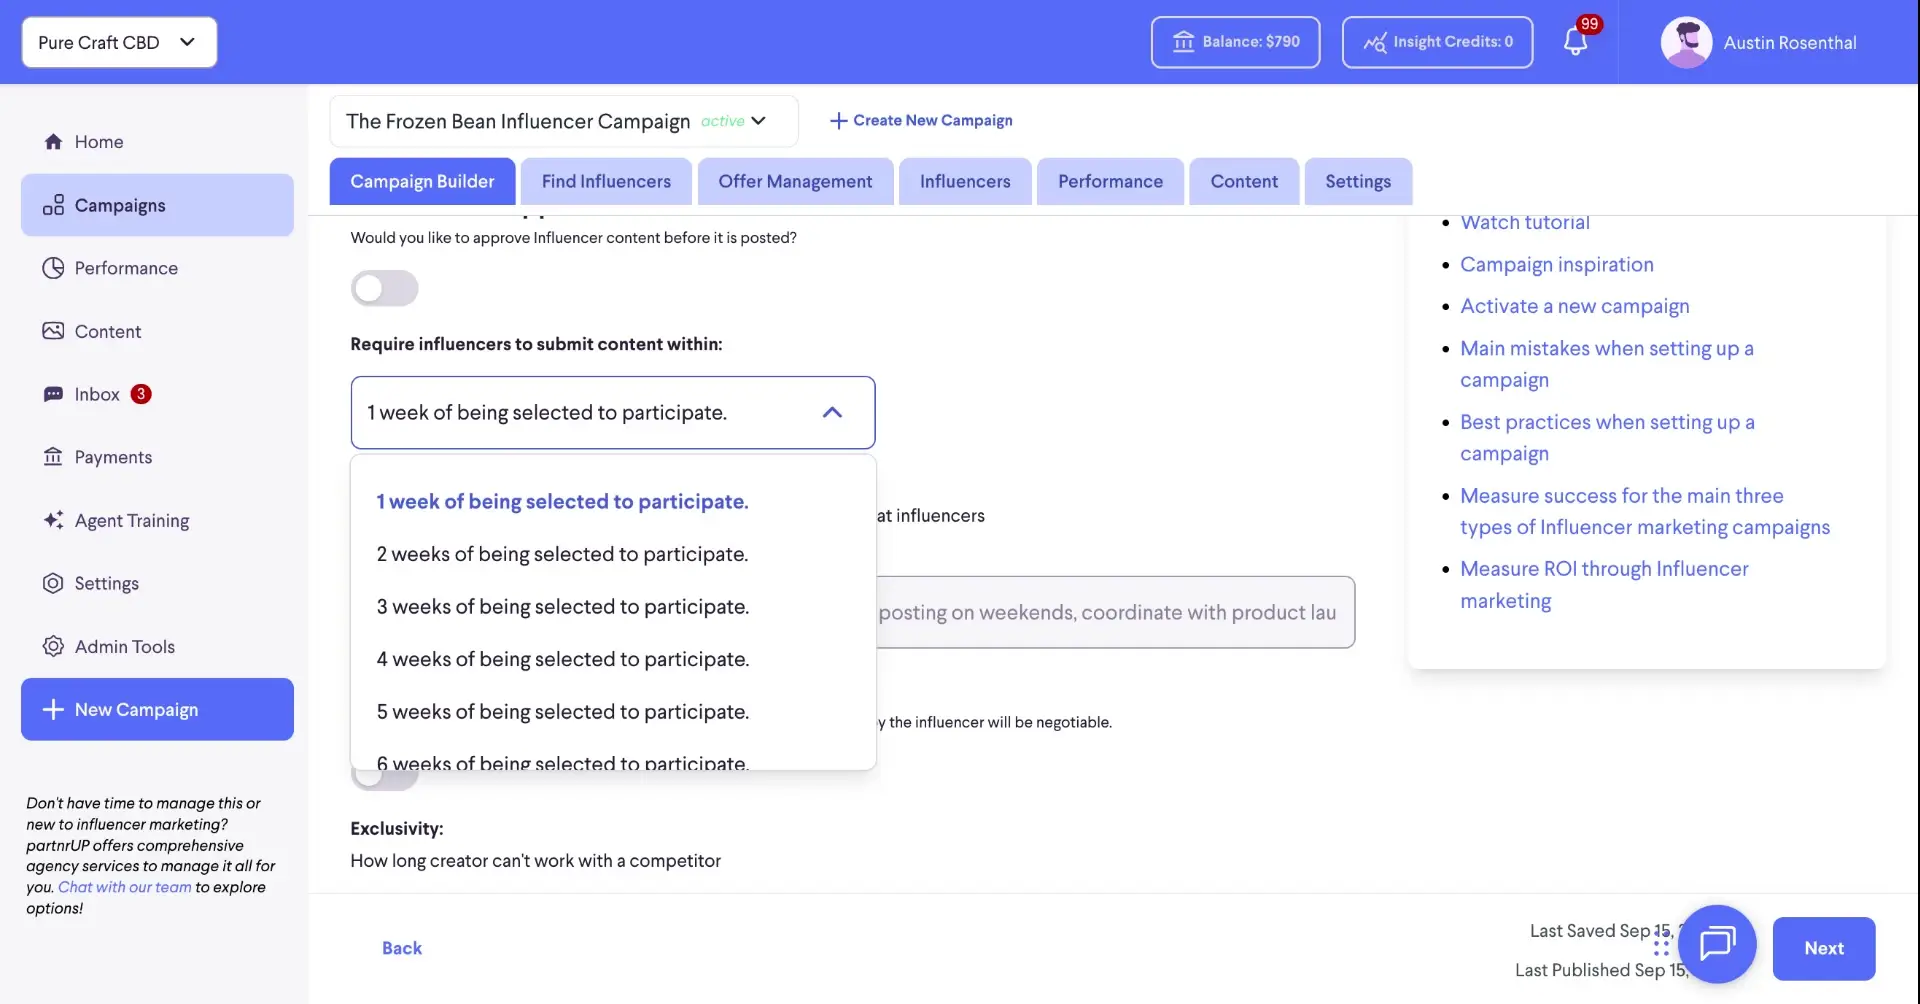Image resolution: width=1920 pixels, height=1004 pixels.
Task: Open the Payments bank icon
Action: click(x=53, y=457)
